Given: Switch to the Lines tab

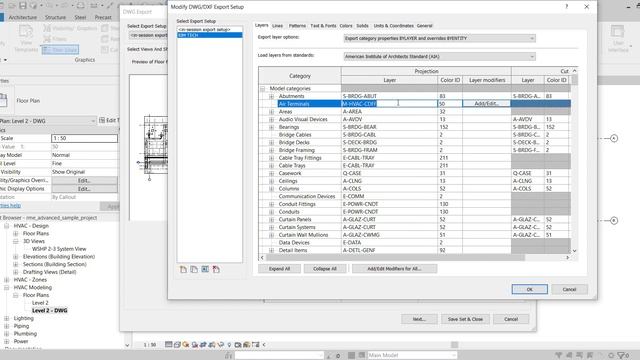Looking at the screenshot, I should pyautogui.click(x=277, y=26).
